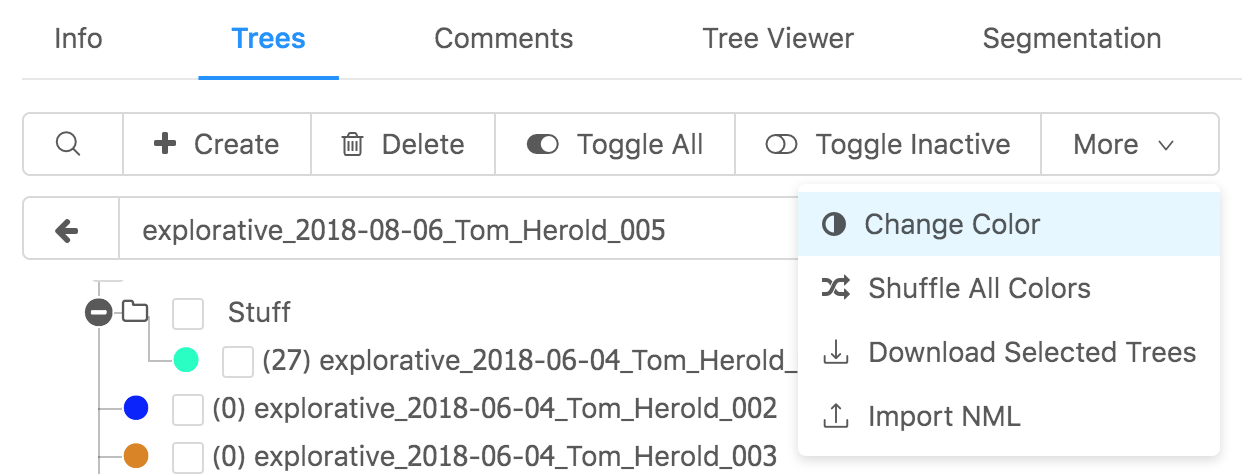Click the upload icon beside Import NML
The image size is (1242, 474).
point(835,416)
